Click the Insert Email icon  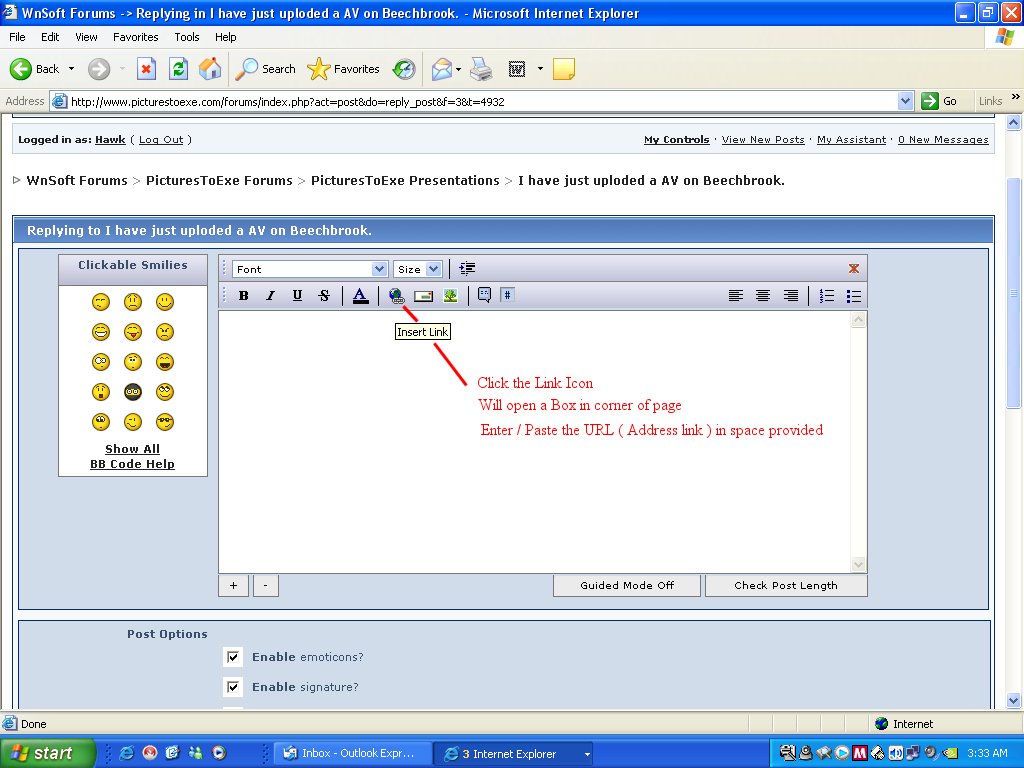tap(423, 296)
